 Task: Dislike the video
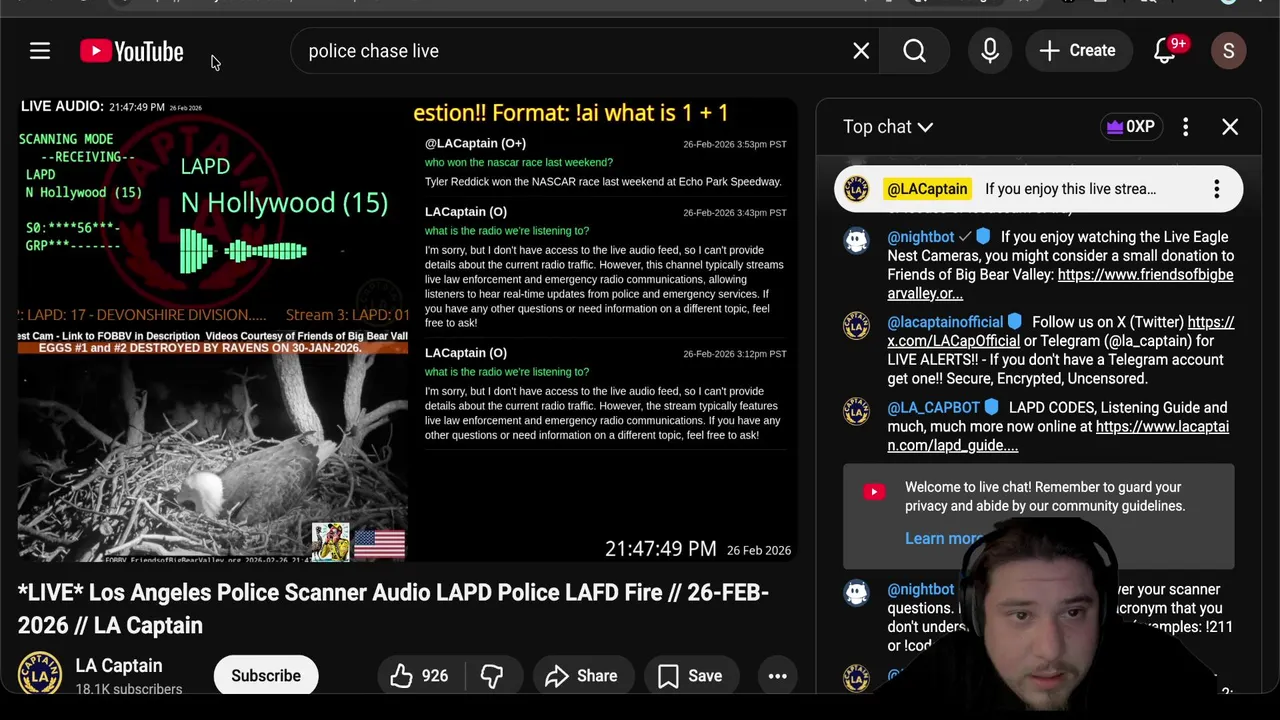[x=491, y=676]
